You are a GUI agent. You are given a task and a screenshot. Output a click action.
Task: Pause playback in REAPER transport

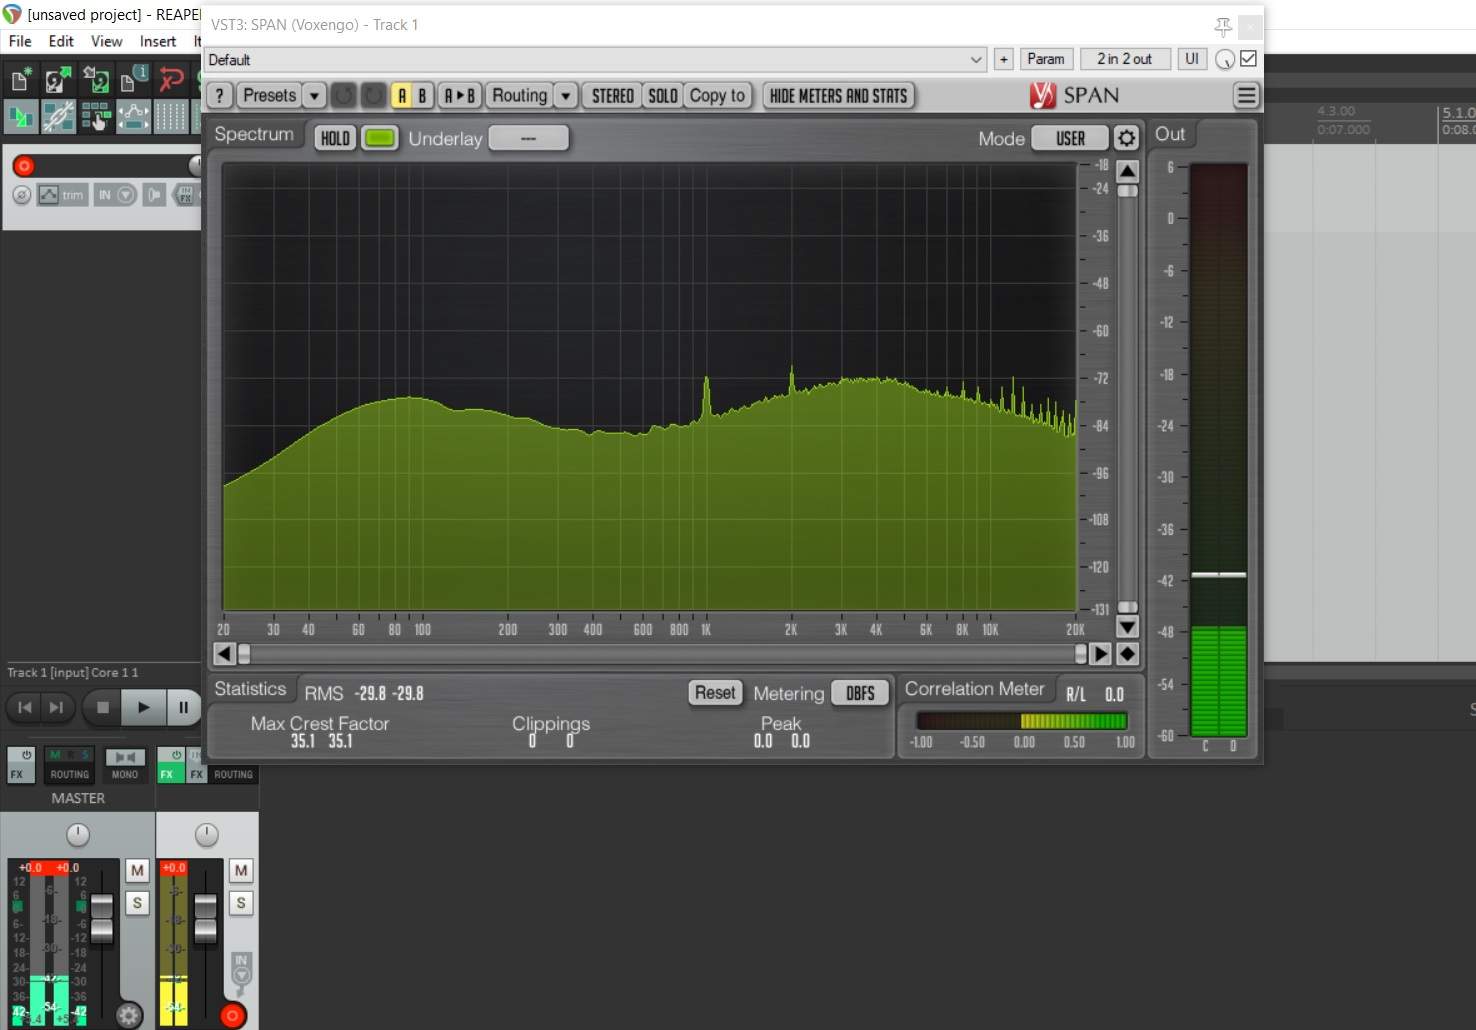coord(183,707)
